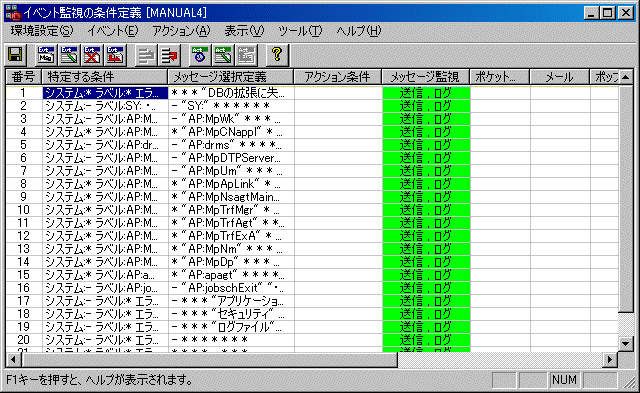Click row 15 システム:* ラベル:AP:a... condition cell

click(x=105, y=275)
